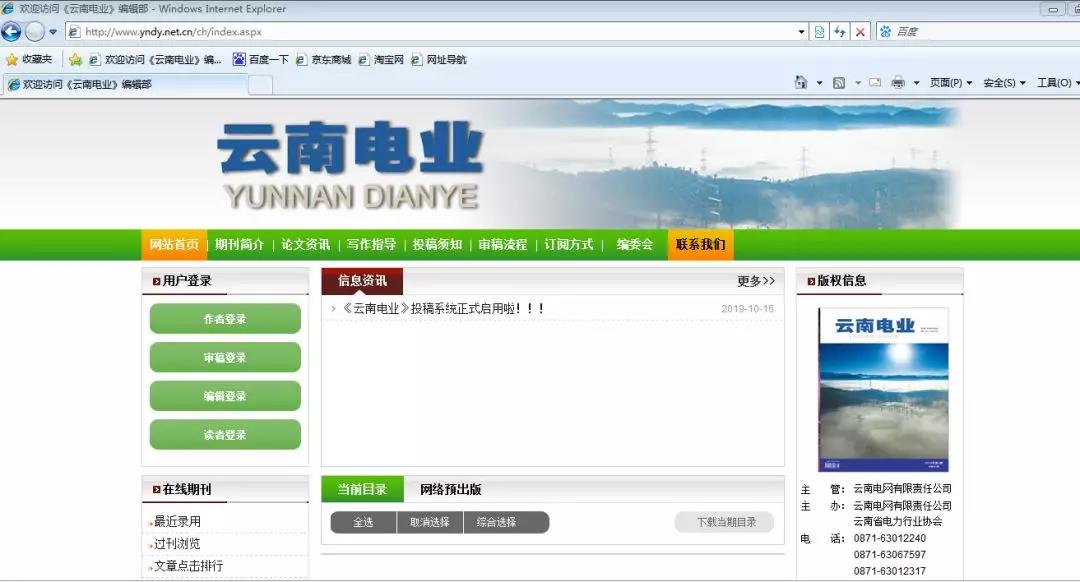Switch to the 当前目录 tab
Screen dimensions: 1080x582
click(x=362, y=489)
